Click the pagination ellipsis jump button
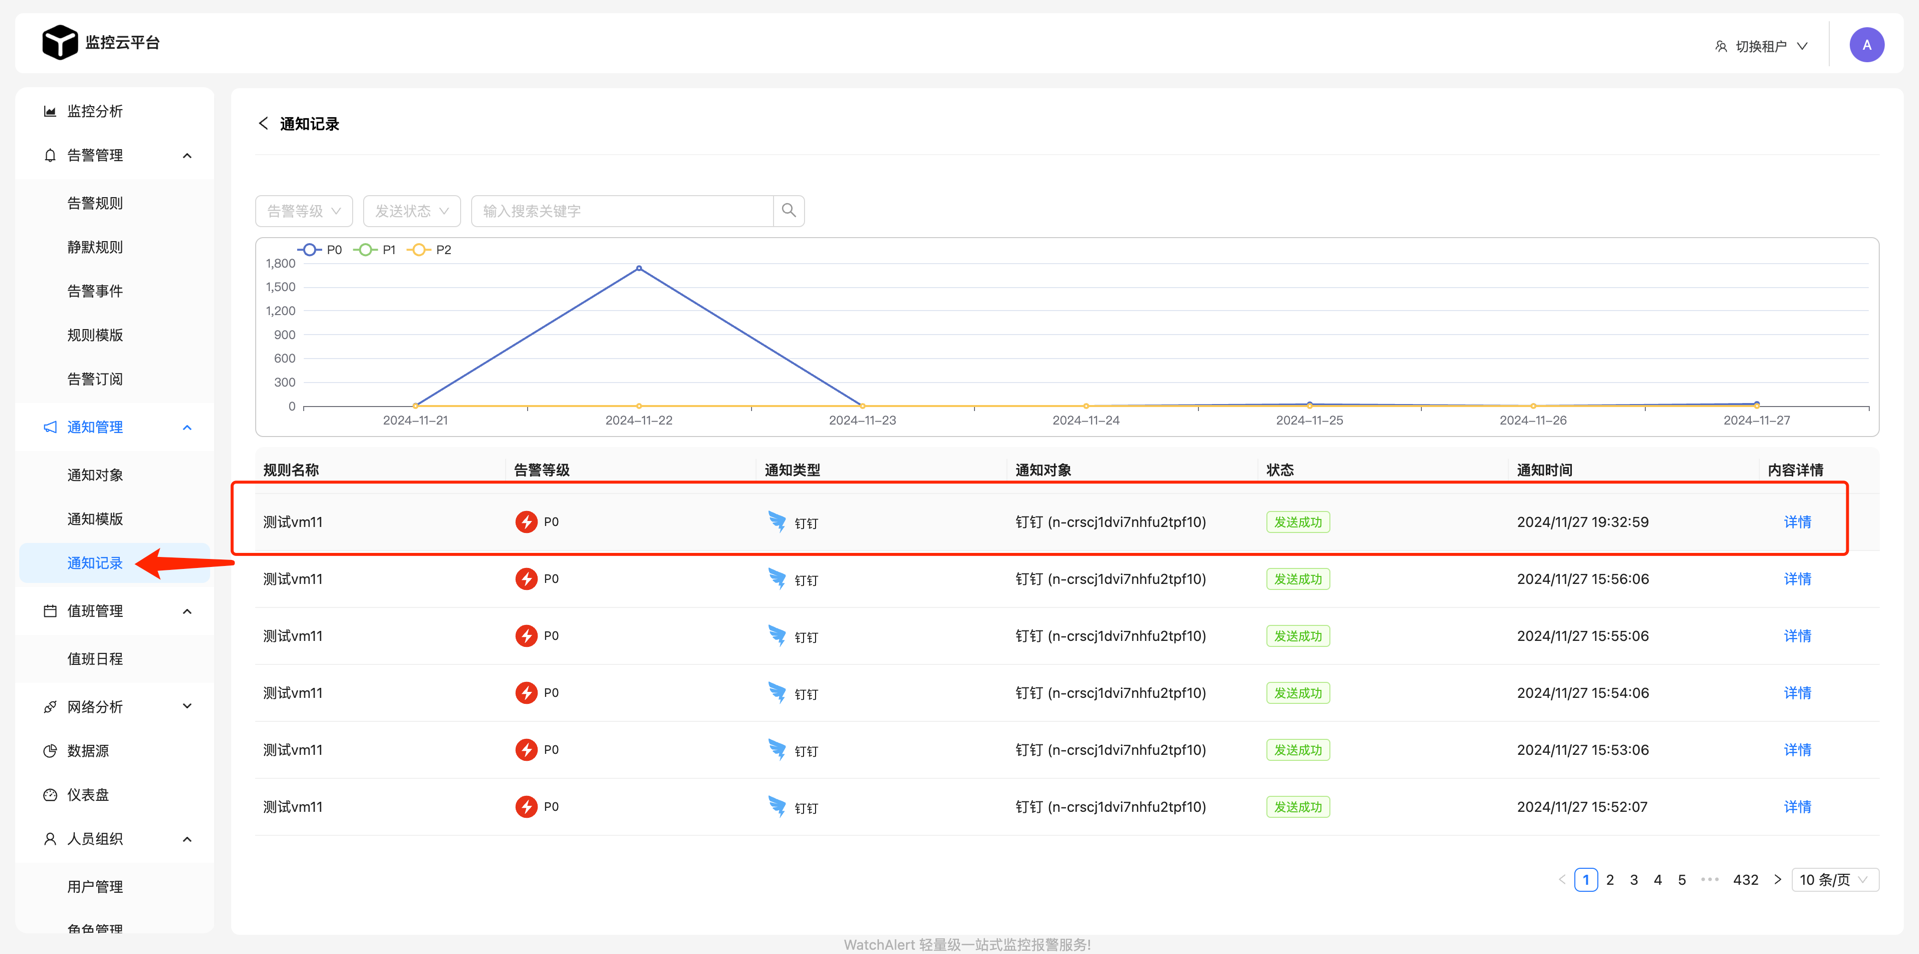Viewport: 1919px width, 954px height. click(x=1710, y=880)
